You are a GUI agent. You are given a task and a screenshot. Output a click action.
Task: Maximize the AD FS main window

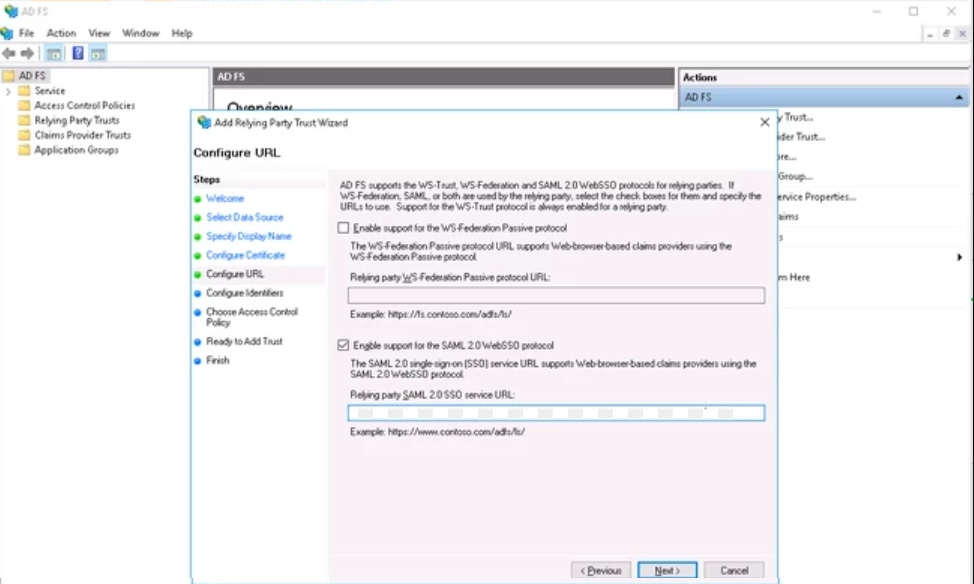pyautogui.click(x=913, y=11)
